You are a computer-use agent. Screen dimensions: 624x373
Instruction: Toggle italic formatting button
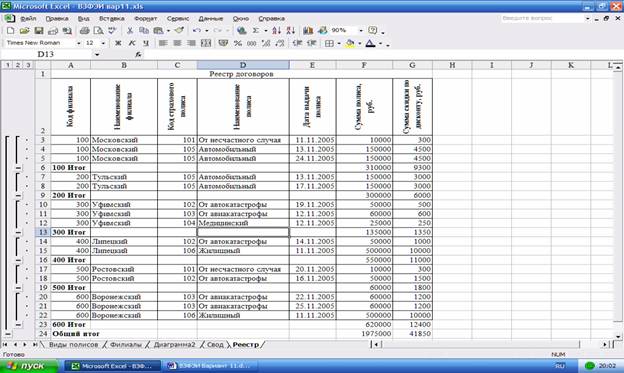pos(132,43)
